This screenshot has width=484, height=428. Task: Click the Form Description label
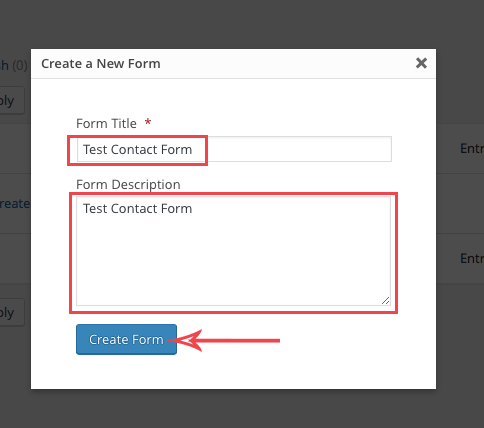tap(128, 184)
